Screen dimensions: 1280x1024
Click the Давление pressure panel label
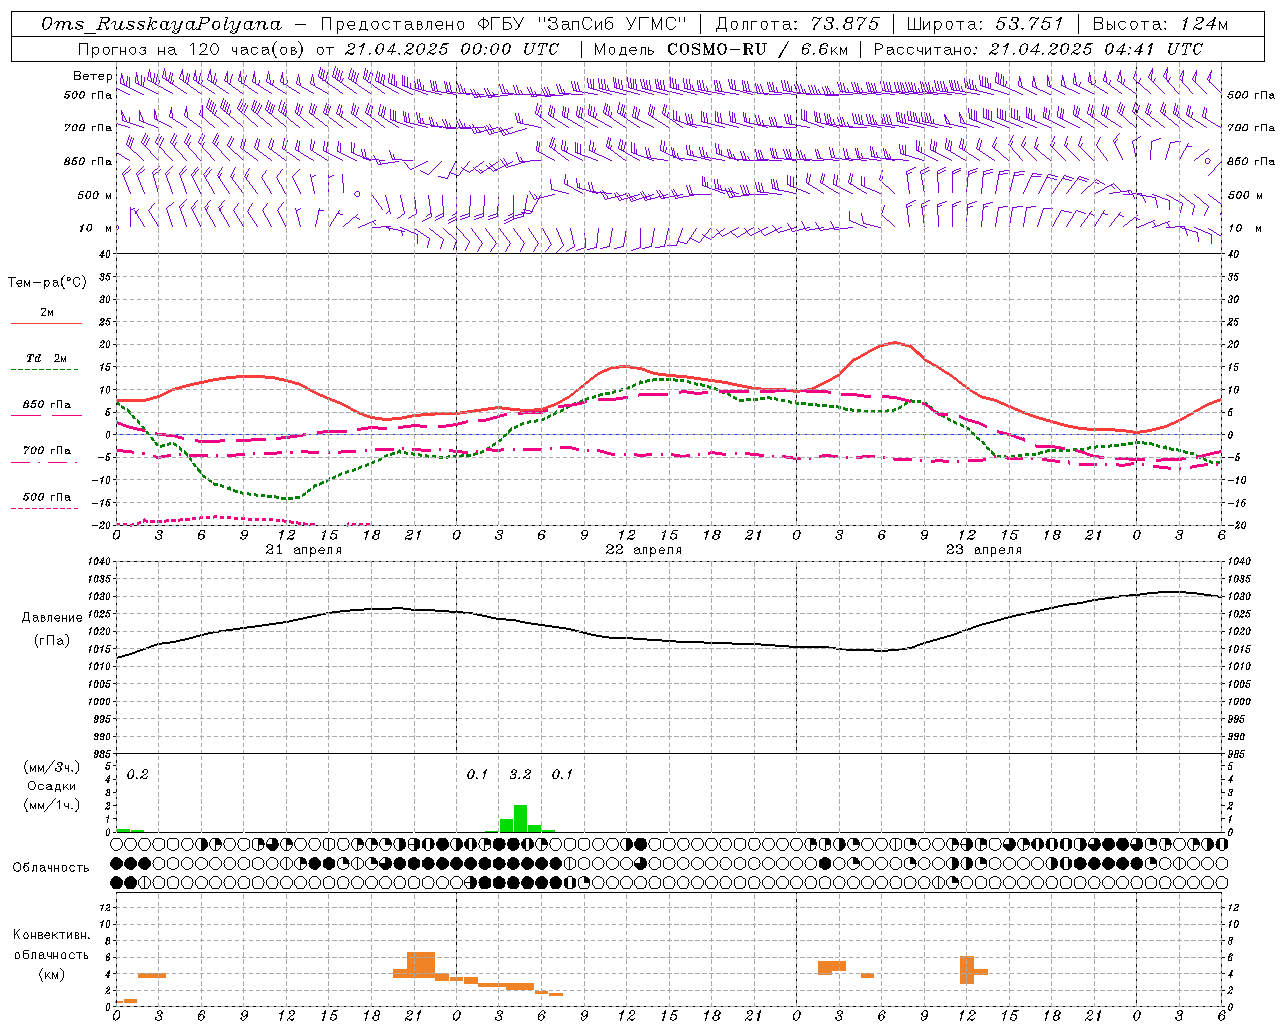point(52,618)
